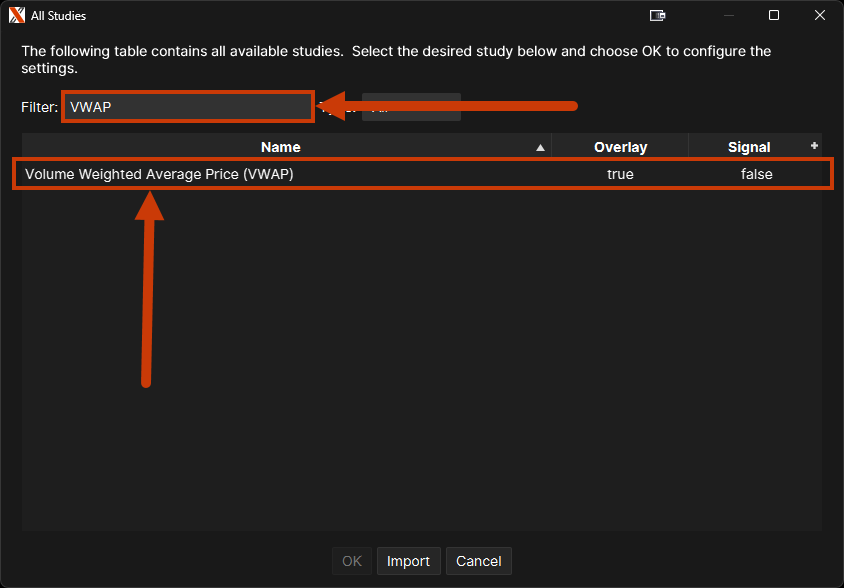Select the Volume Weighted Average Price (VWAP) study

[x=160, y=174]
